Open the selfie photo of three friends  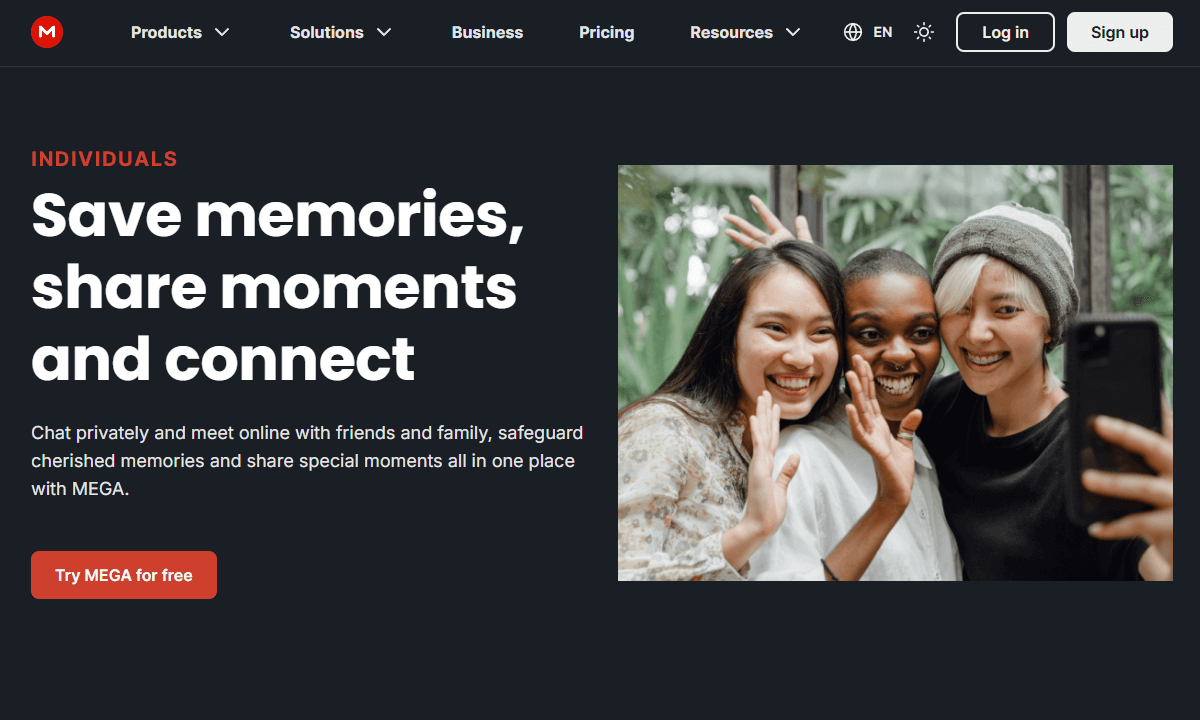(x=895, y=373)
